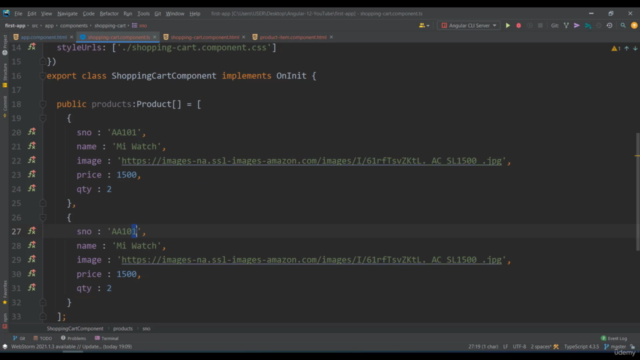Click the orange IDE update avatar icon
This screenshot has height=360, width=640.
[x=634, y=25]
